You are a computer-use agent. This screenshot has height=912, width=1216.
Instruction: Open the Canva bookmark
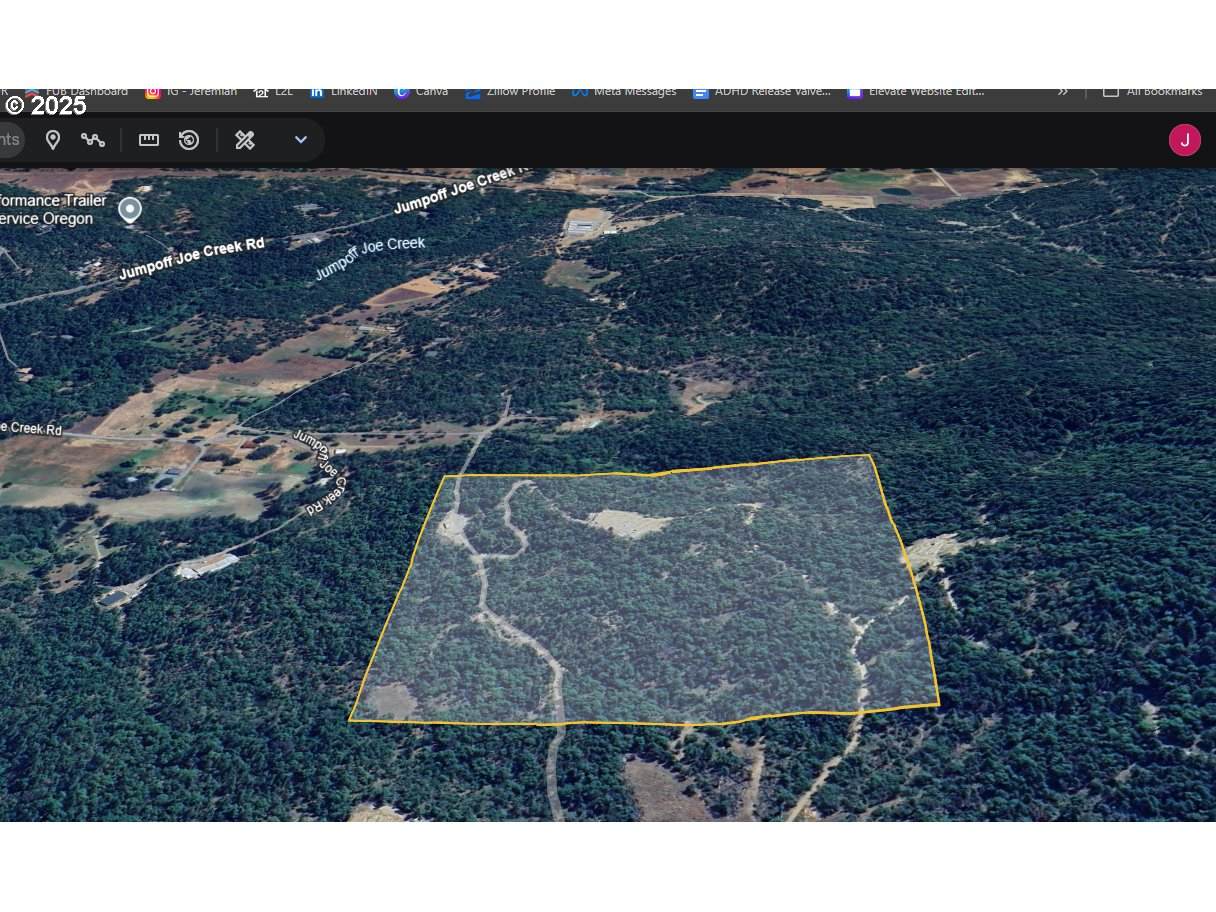pyautogui.click(x=421, y=91)
